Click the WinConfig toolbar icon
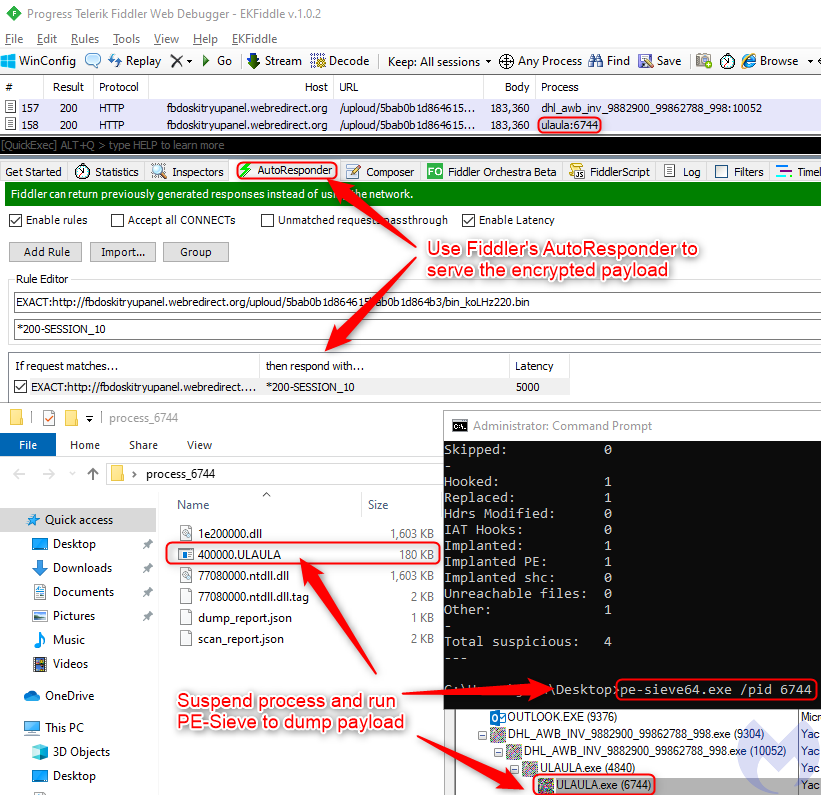This screenshot has height=795, width=821. click(x=12, y=61)
